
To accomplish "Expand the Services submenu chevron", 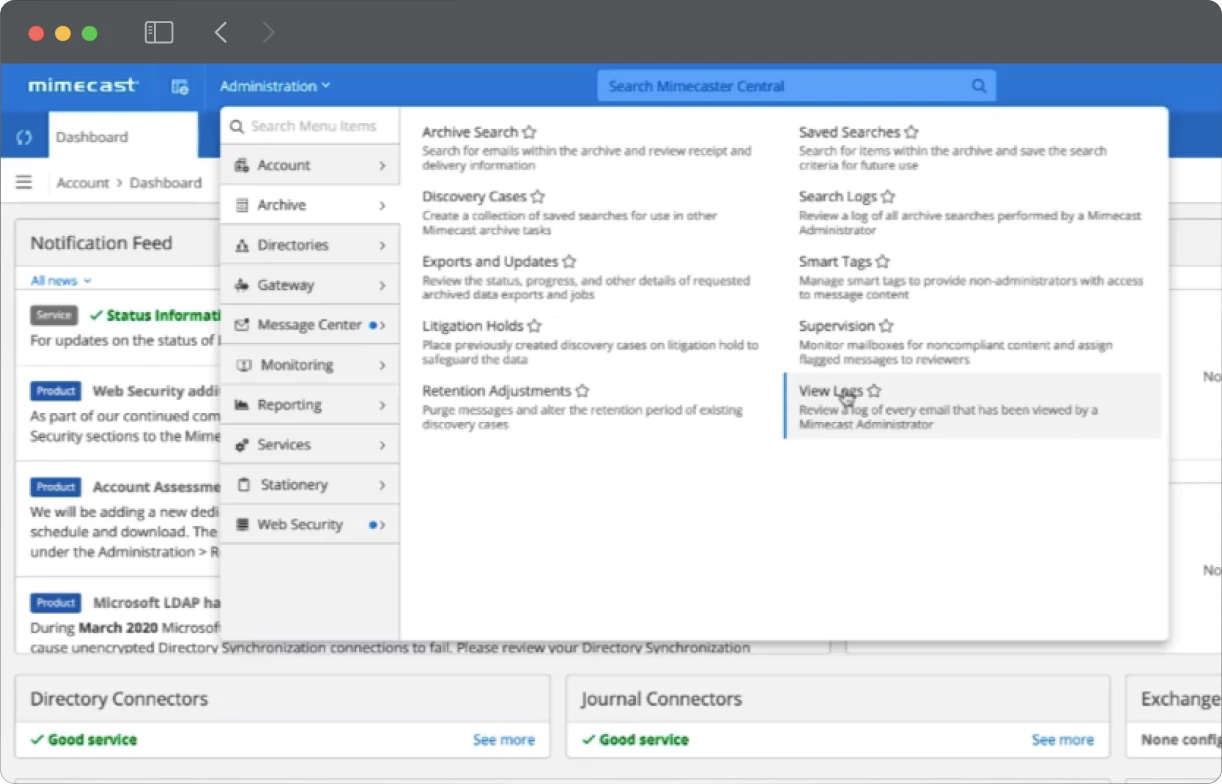I will pos(382,445).
